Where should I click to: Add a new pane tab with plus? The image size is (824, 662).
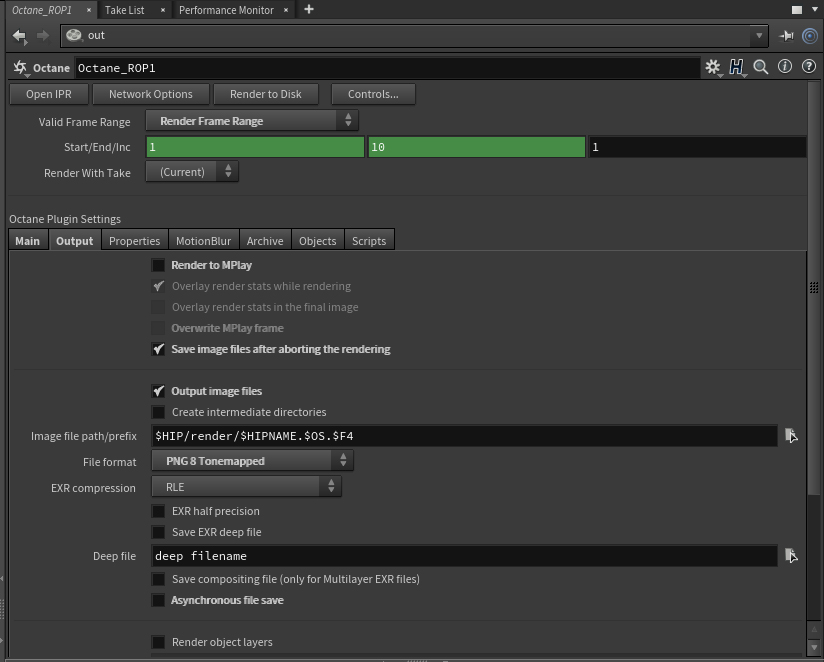pos(309,9)
